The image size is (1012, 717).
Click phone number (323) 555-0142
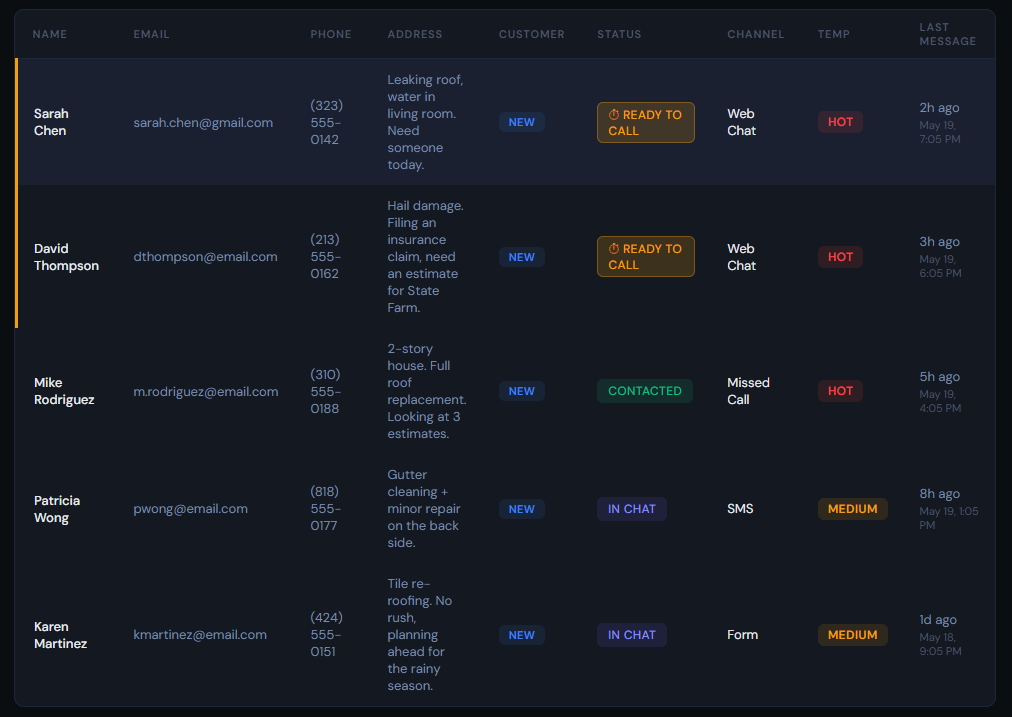pyautogui.click(x=327, y=123)
